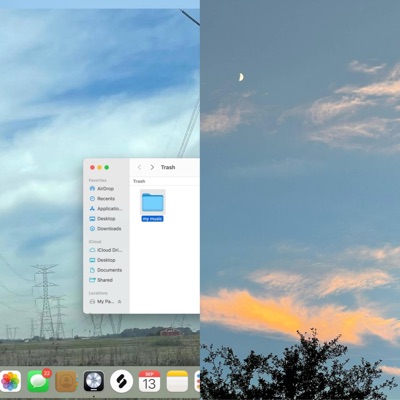Open Applications in the Finder sidebar
The image size is (400, 400).
click(106, 209)
